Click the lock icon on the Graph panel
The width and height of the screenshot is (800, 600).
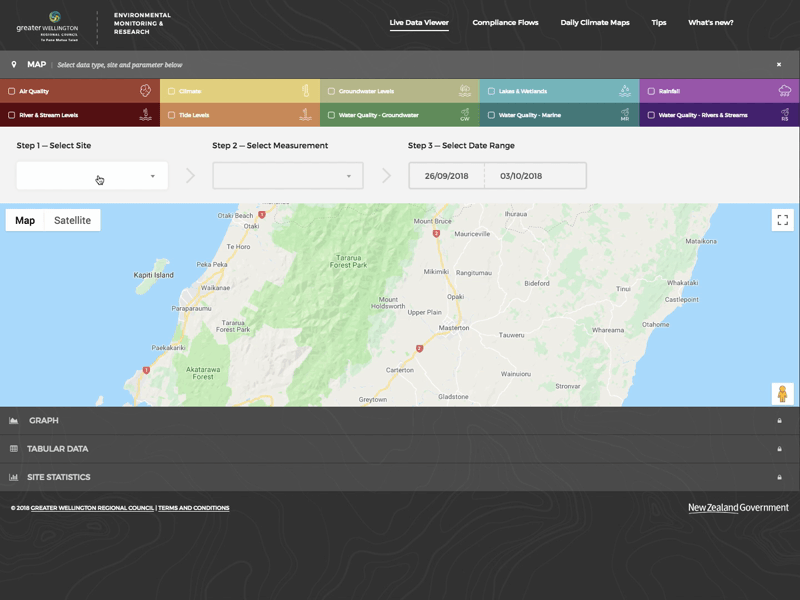click(x=779, y=421)
